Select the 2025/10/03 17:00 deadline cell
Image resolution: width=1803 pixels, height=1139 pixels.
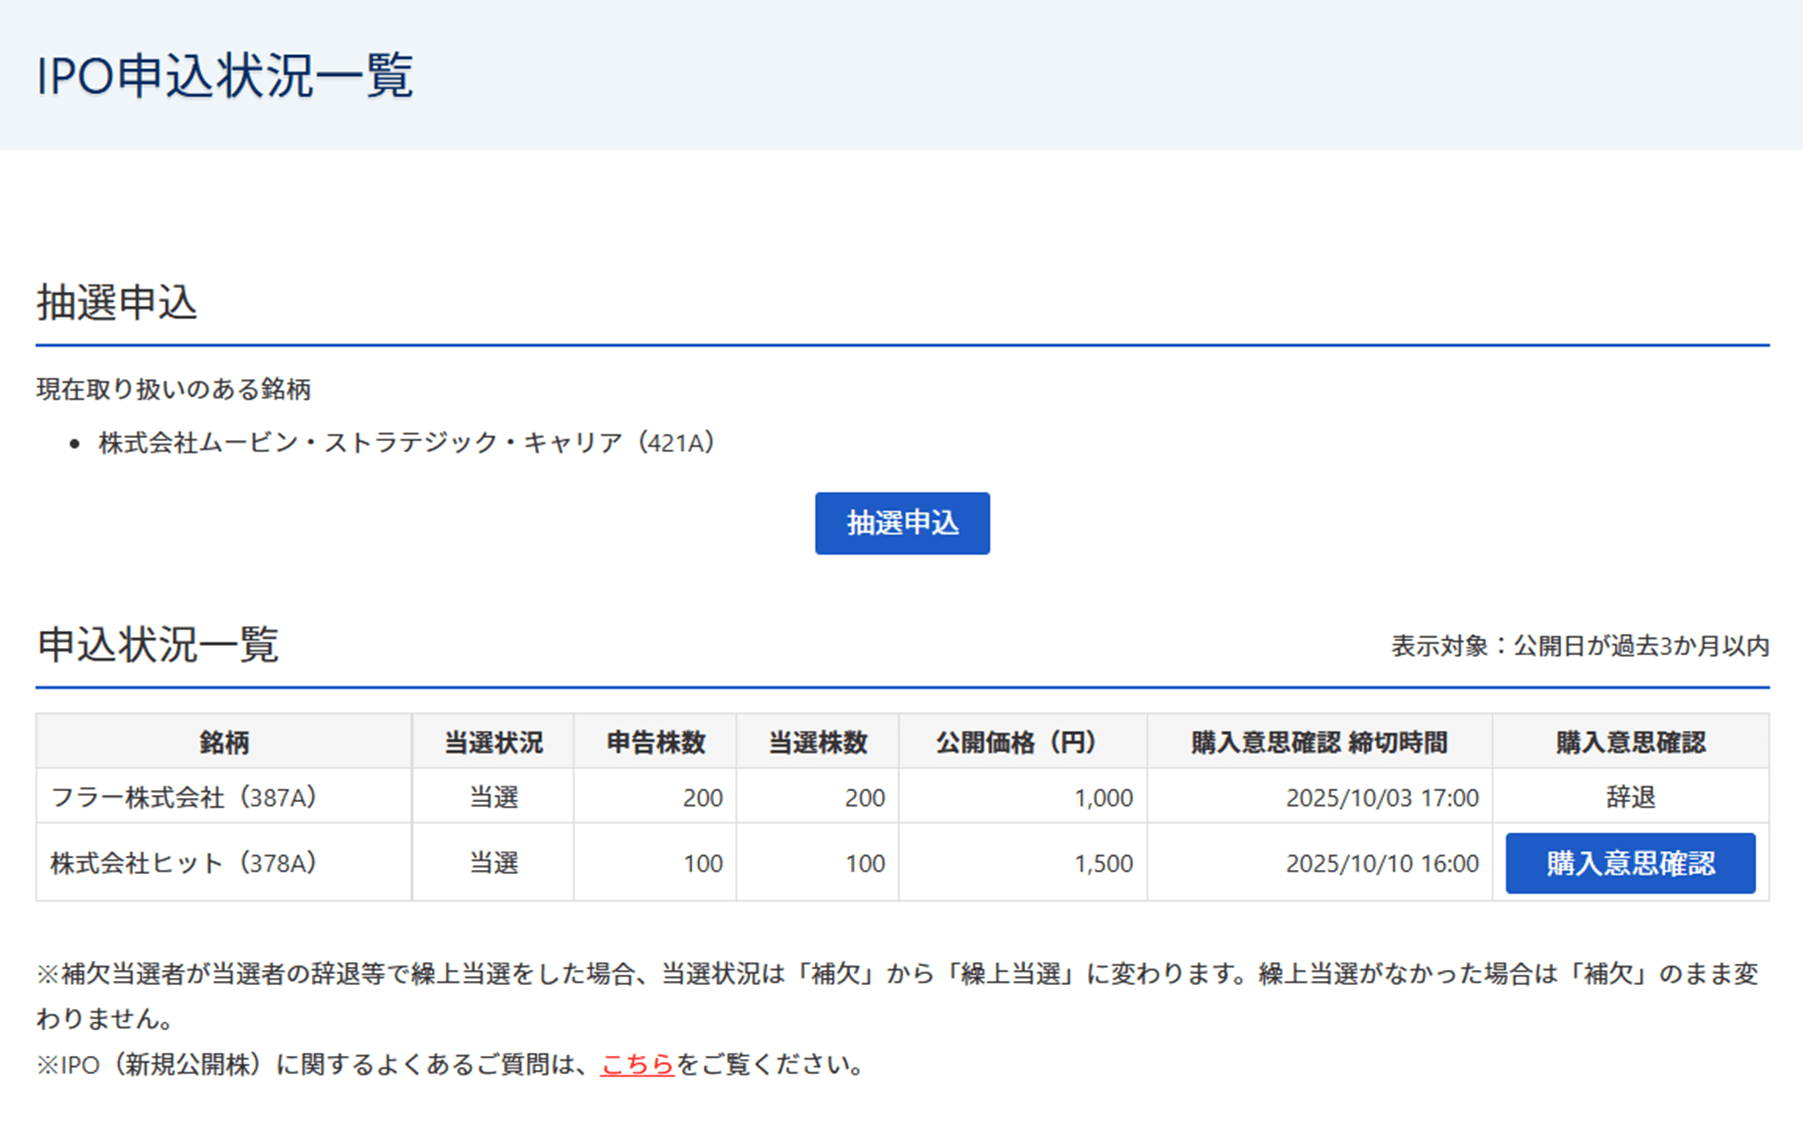click(x=1381, y=797)
